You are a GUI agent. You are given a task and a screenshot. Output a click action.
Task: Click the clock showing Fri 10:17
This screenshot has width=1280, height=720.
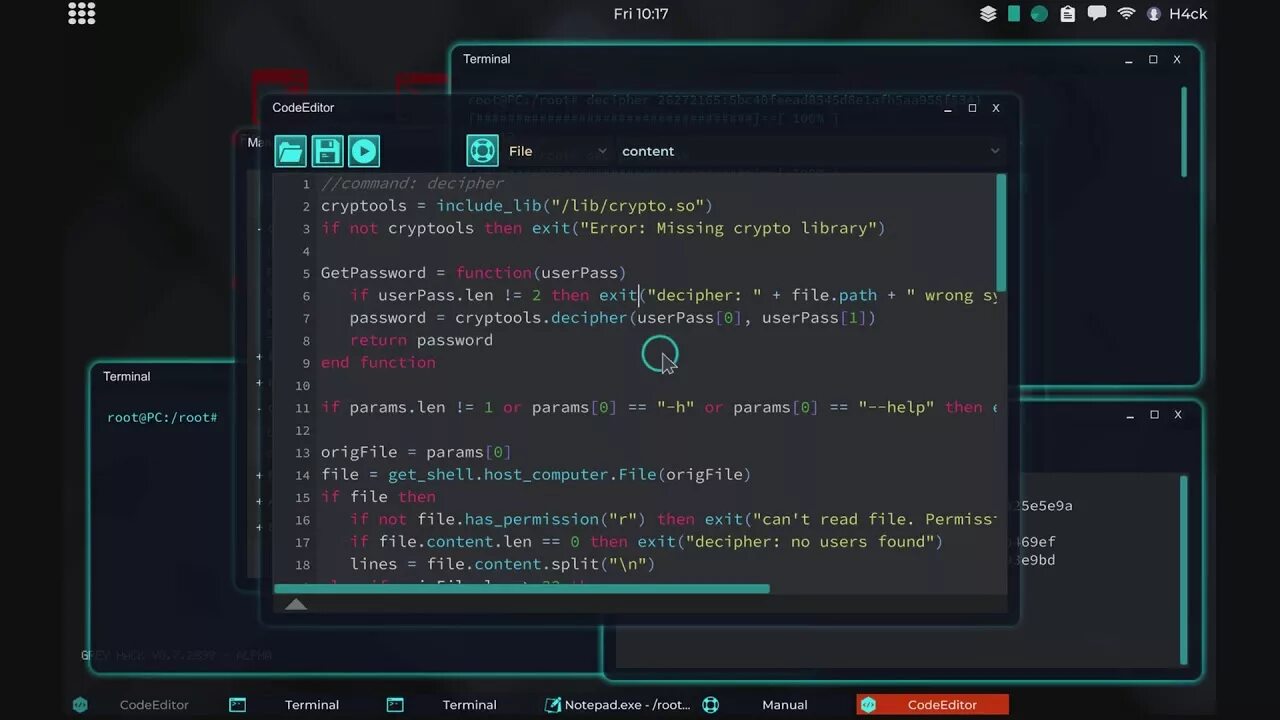641,14
